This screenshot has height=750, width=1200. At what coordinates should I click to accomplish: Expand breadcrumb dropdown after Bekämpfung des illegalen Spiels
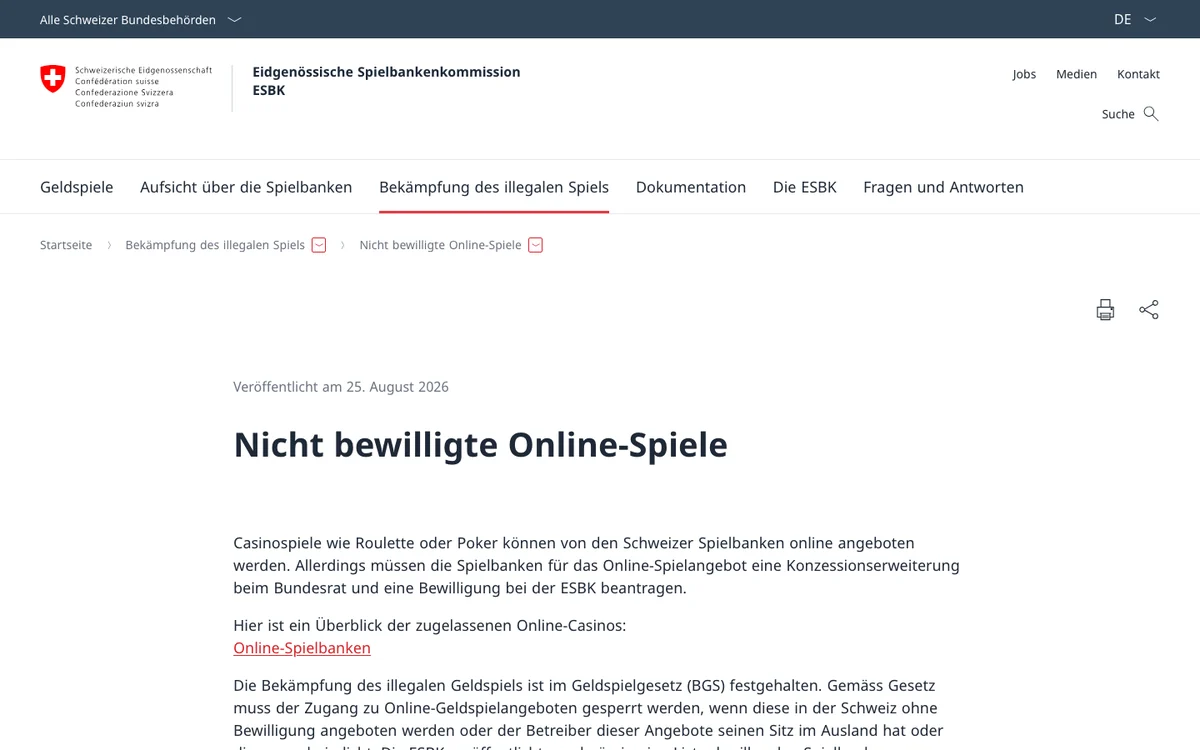[x=319, y=245]
